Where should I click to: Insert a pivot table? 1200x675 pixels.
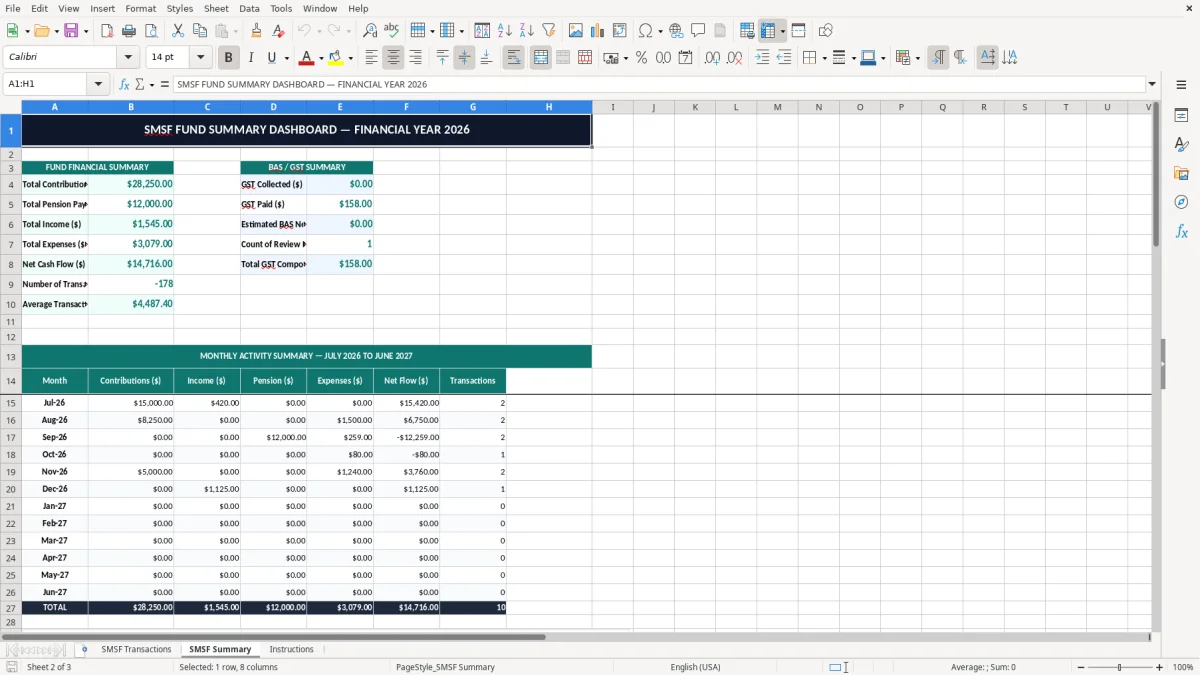pyautogui.click(x=620, y=31)
